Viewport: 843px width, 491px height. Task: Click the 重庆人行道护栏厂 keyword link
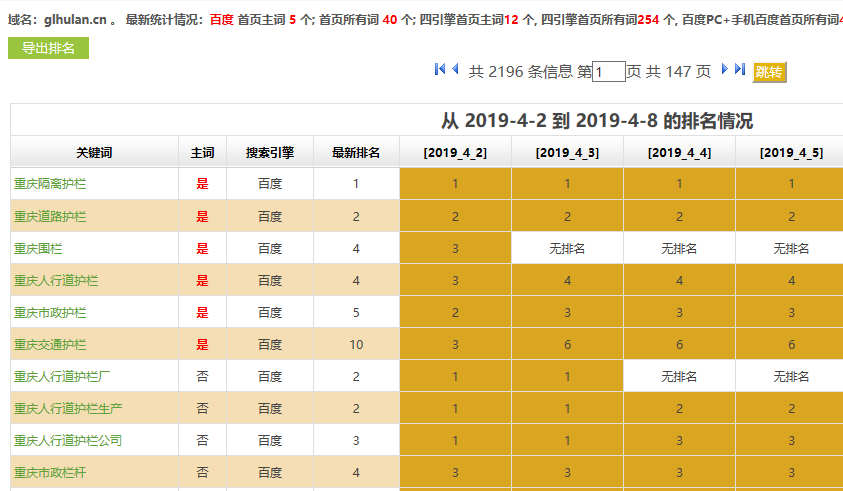pos(62,376)
